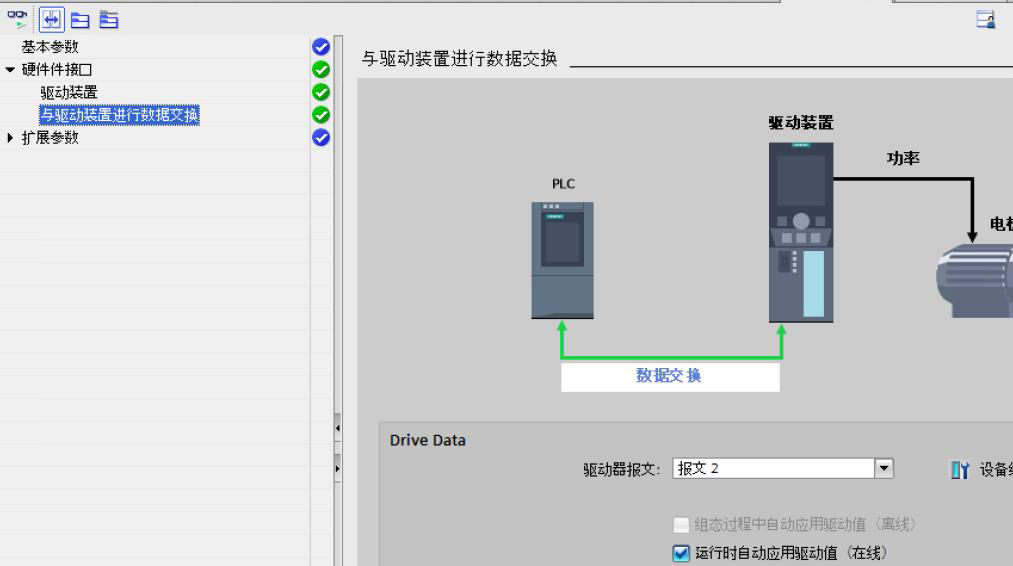The height and width of the screenshot is (566, 1013).
Task: Click the motor image in the diagram
Action: pyautogui.click(x=976, y=278)
